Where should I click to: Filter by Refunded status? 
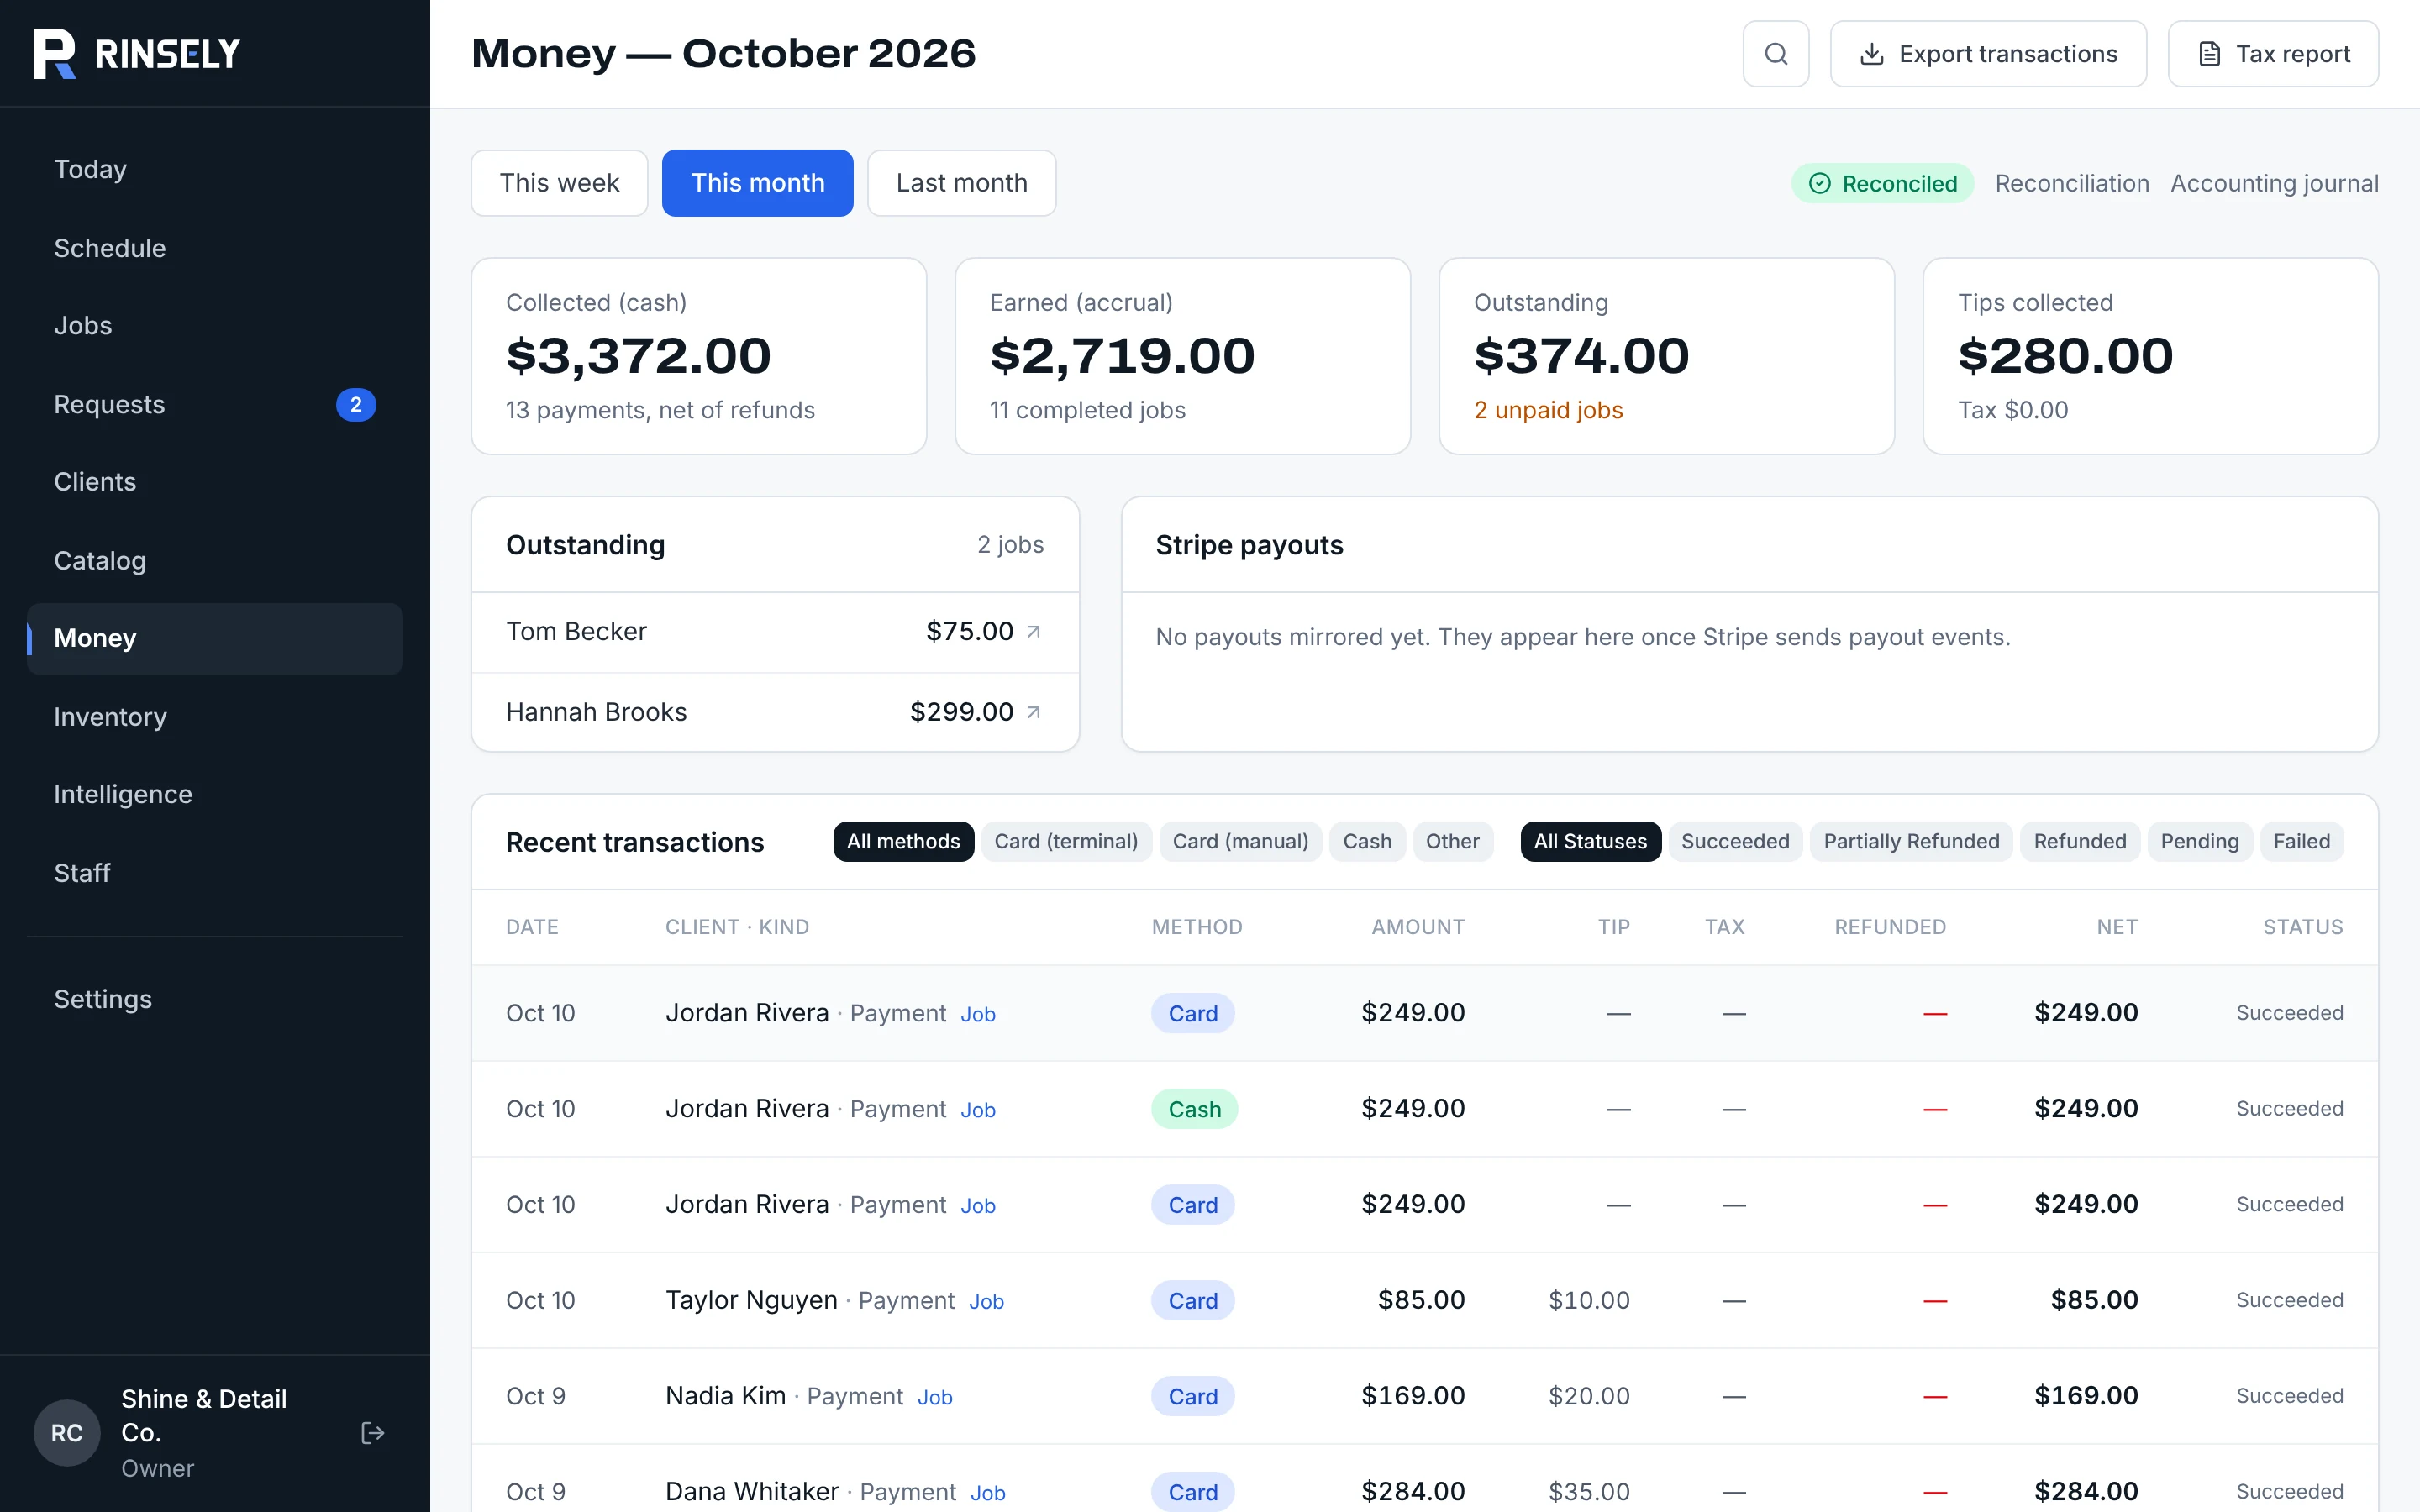[x=2080, y=841]
